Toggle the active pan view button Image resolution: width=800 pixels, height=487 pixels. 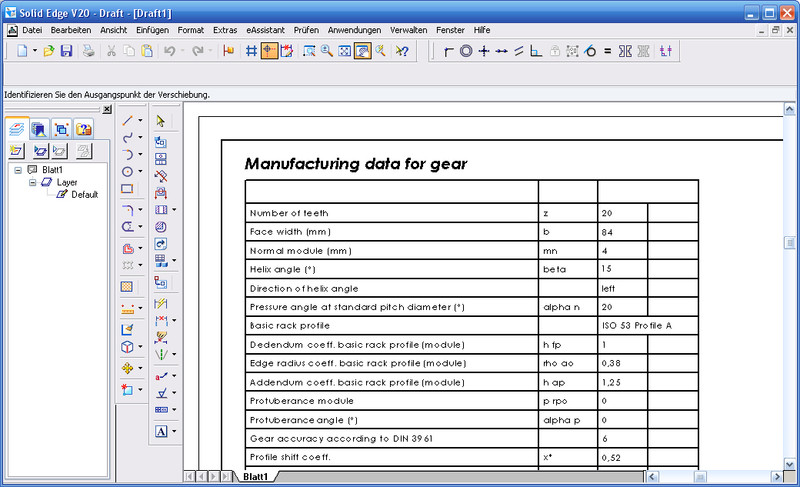coord(362,51)
